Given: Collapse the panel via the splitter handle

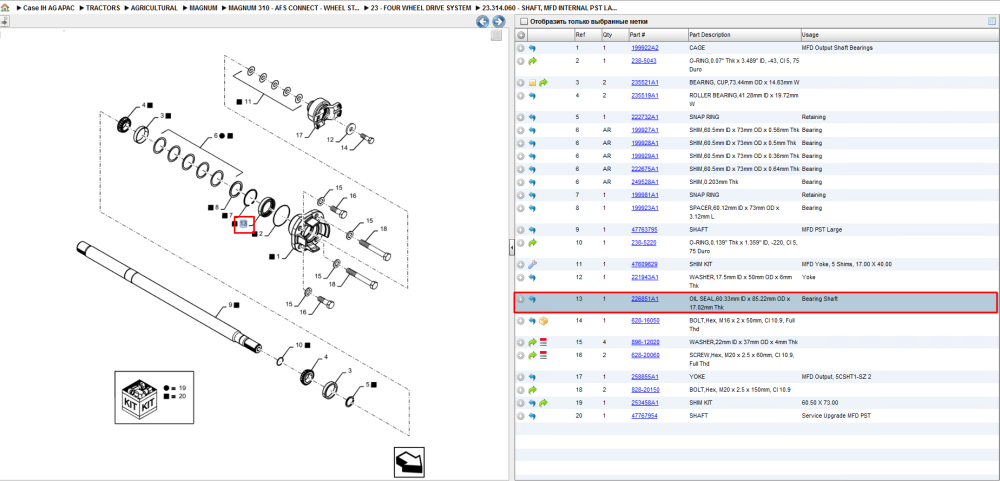Looking at the screenshot, I should (x=511, y=248).
